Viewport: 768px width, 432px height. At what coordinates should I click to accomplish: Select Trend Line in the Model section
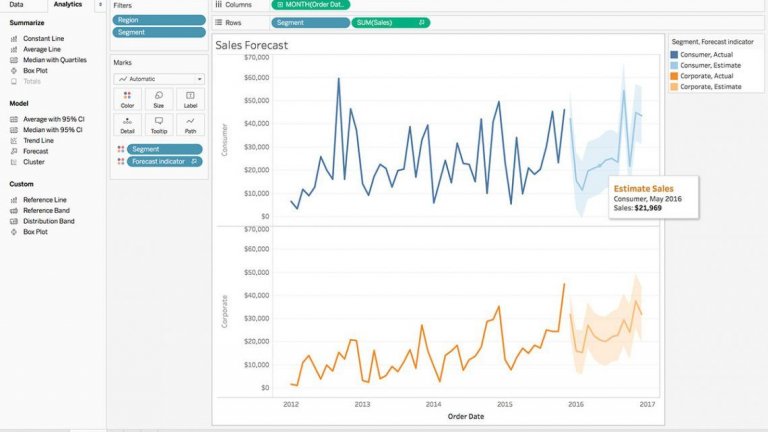[x=38, y=140]
